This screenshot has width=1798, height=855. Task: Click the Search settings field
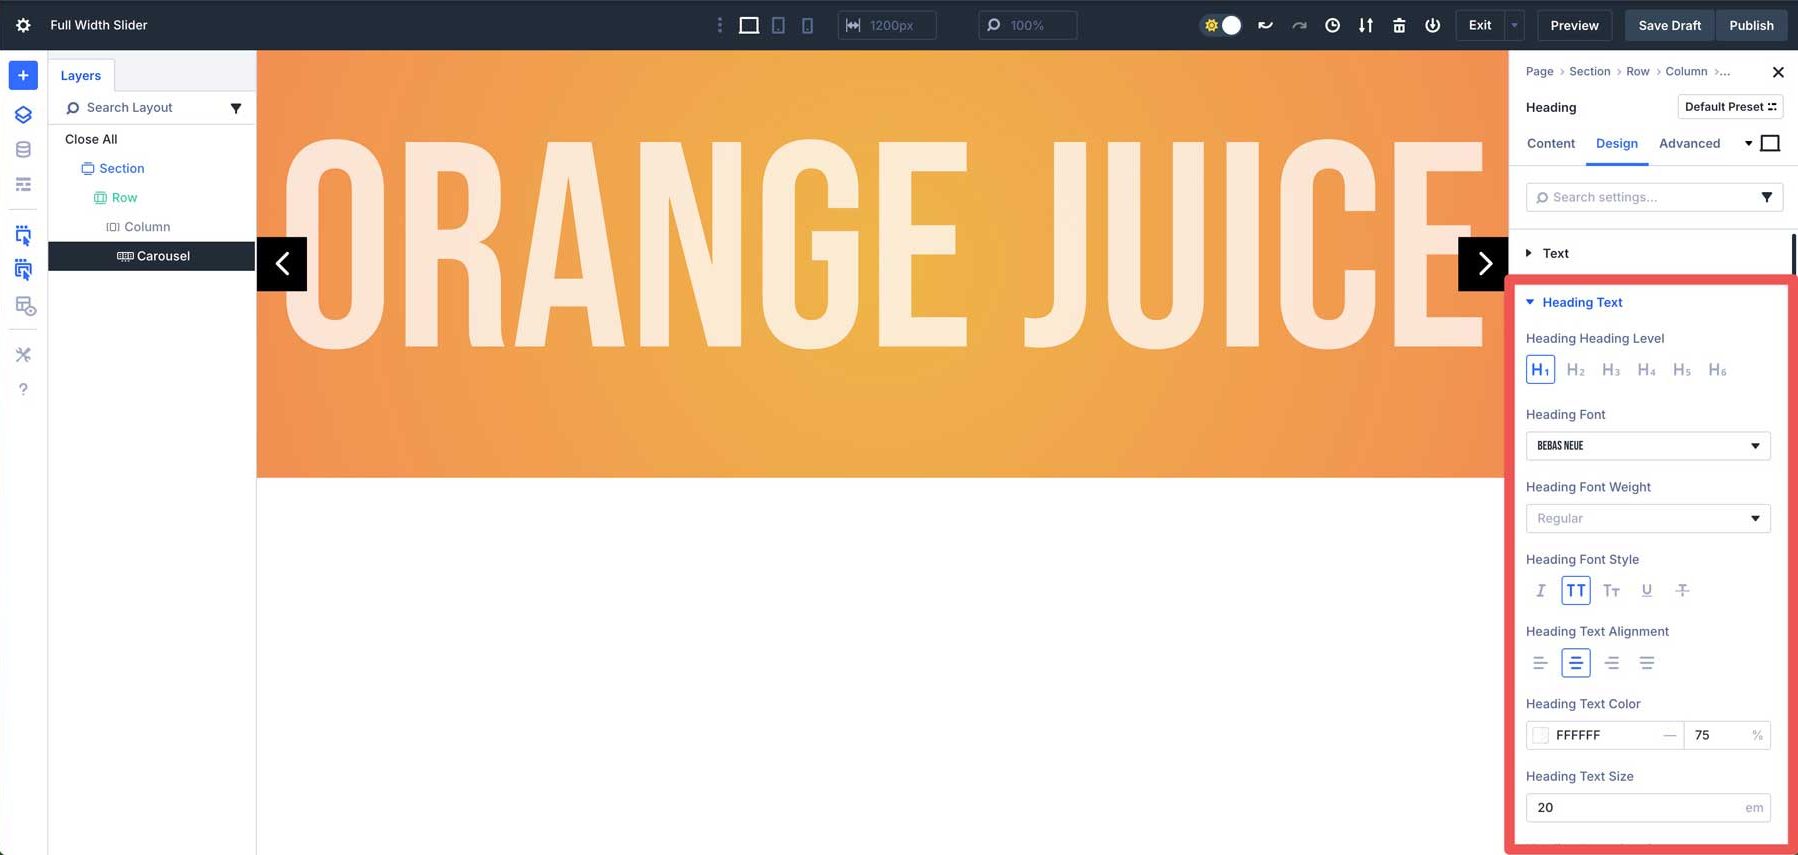(1655, 197)
